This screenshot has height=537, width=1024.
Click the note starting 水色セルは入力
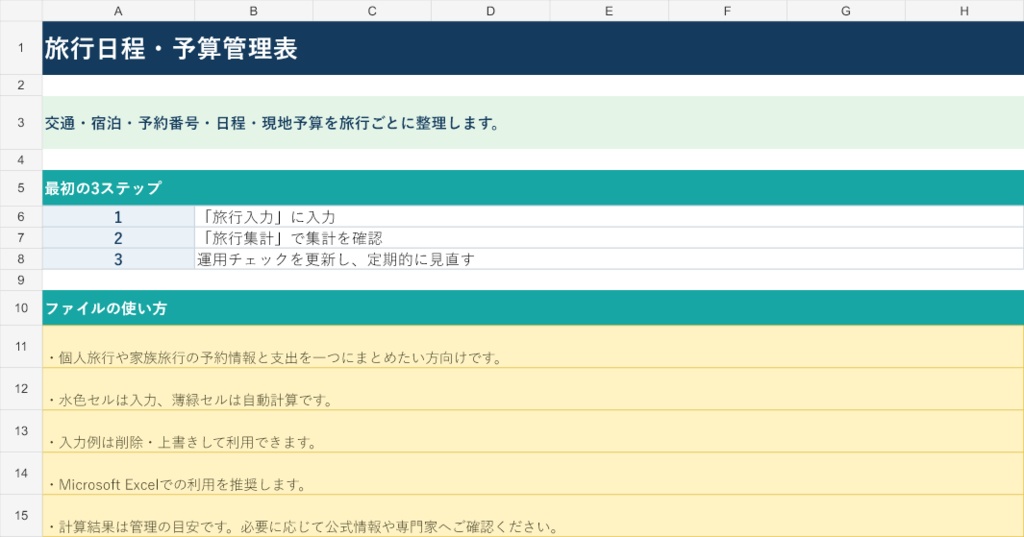(x=533, y=389)
